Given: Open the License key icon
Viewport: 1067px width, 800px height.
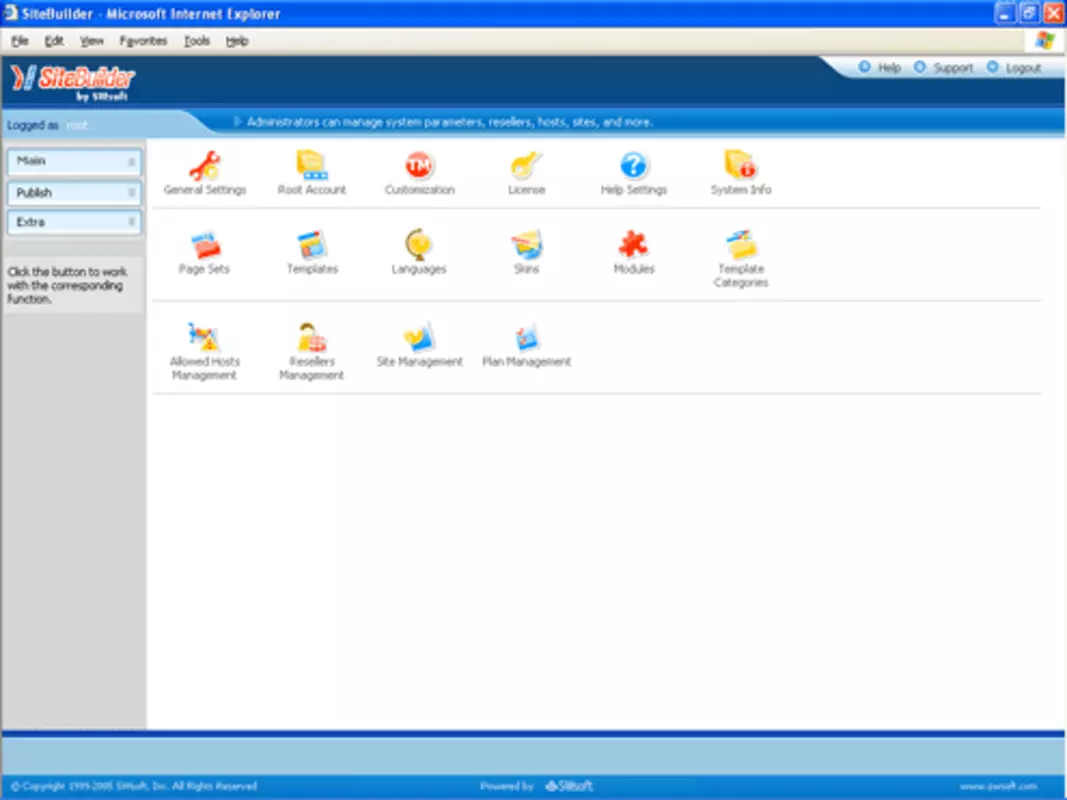Looking at the screenshot, I should pos(526,165).
